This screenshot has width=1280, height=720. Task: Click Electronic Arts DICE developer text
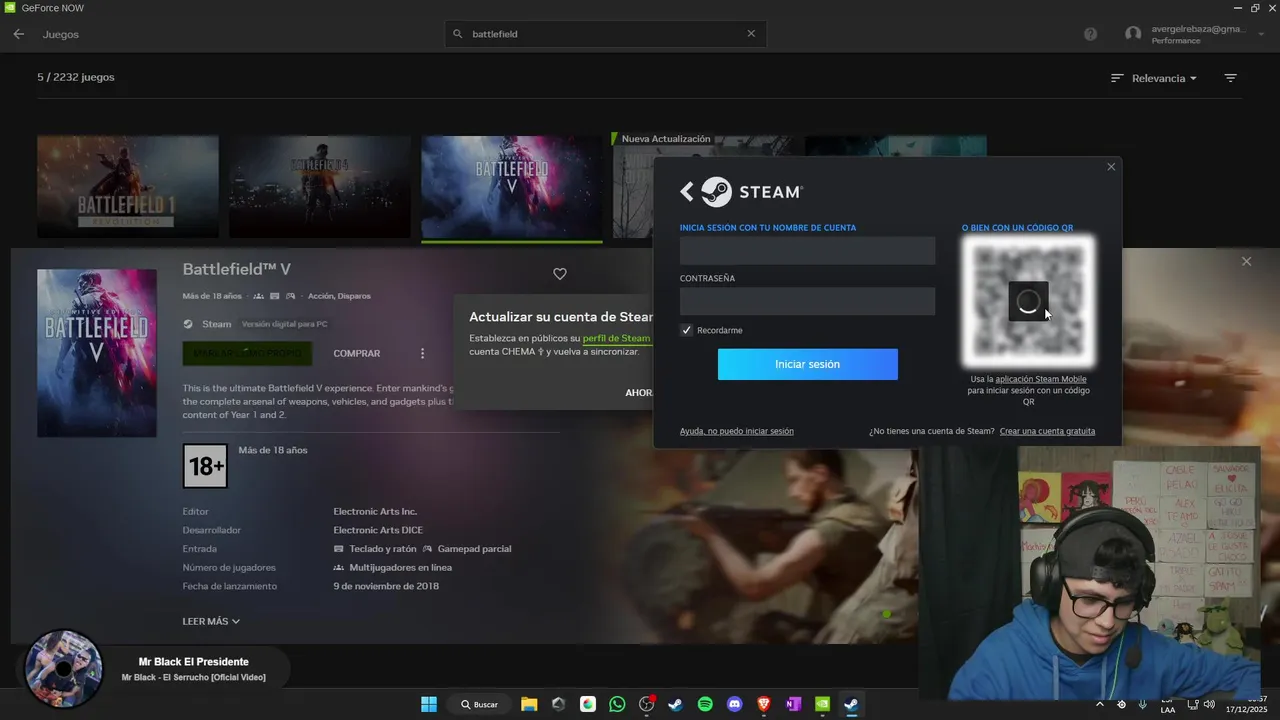coord(378,530)
